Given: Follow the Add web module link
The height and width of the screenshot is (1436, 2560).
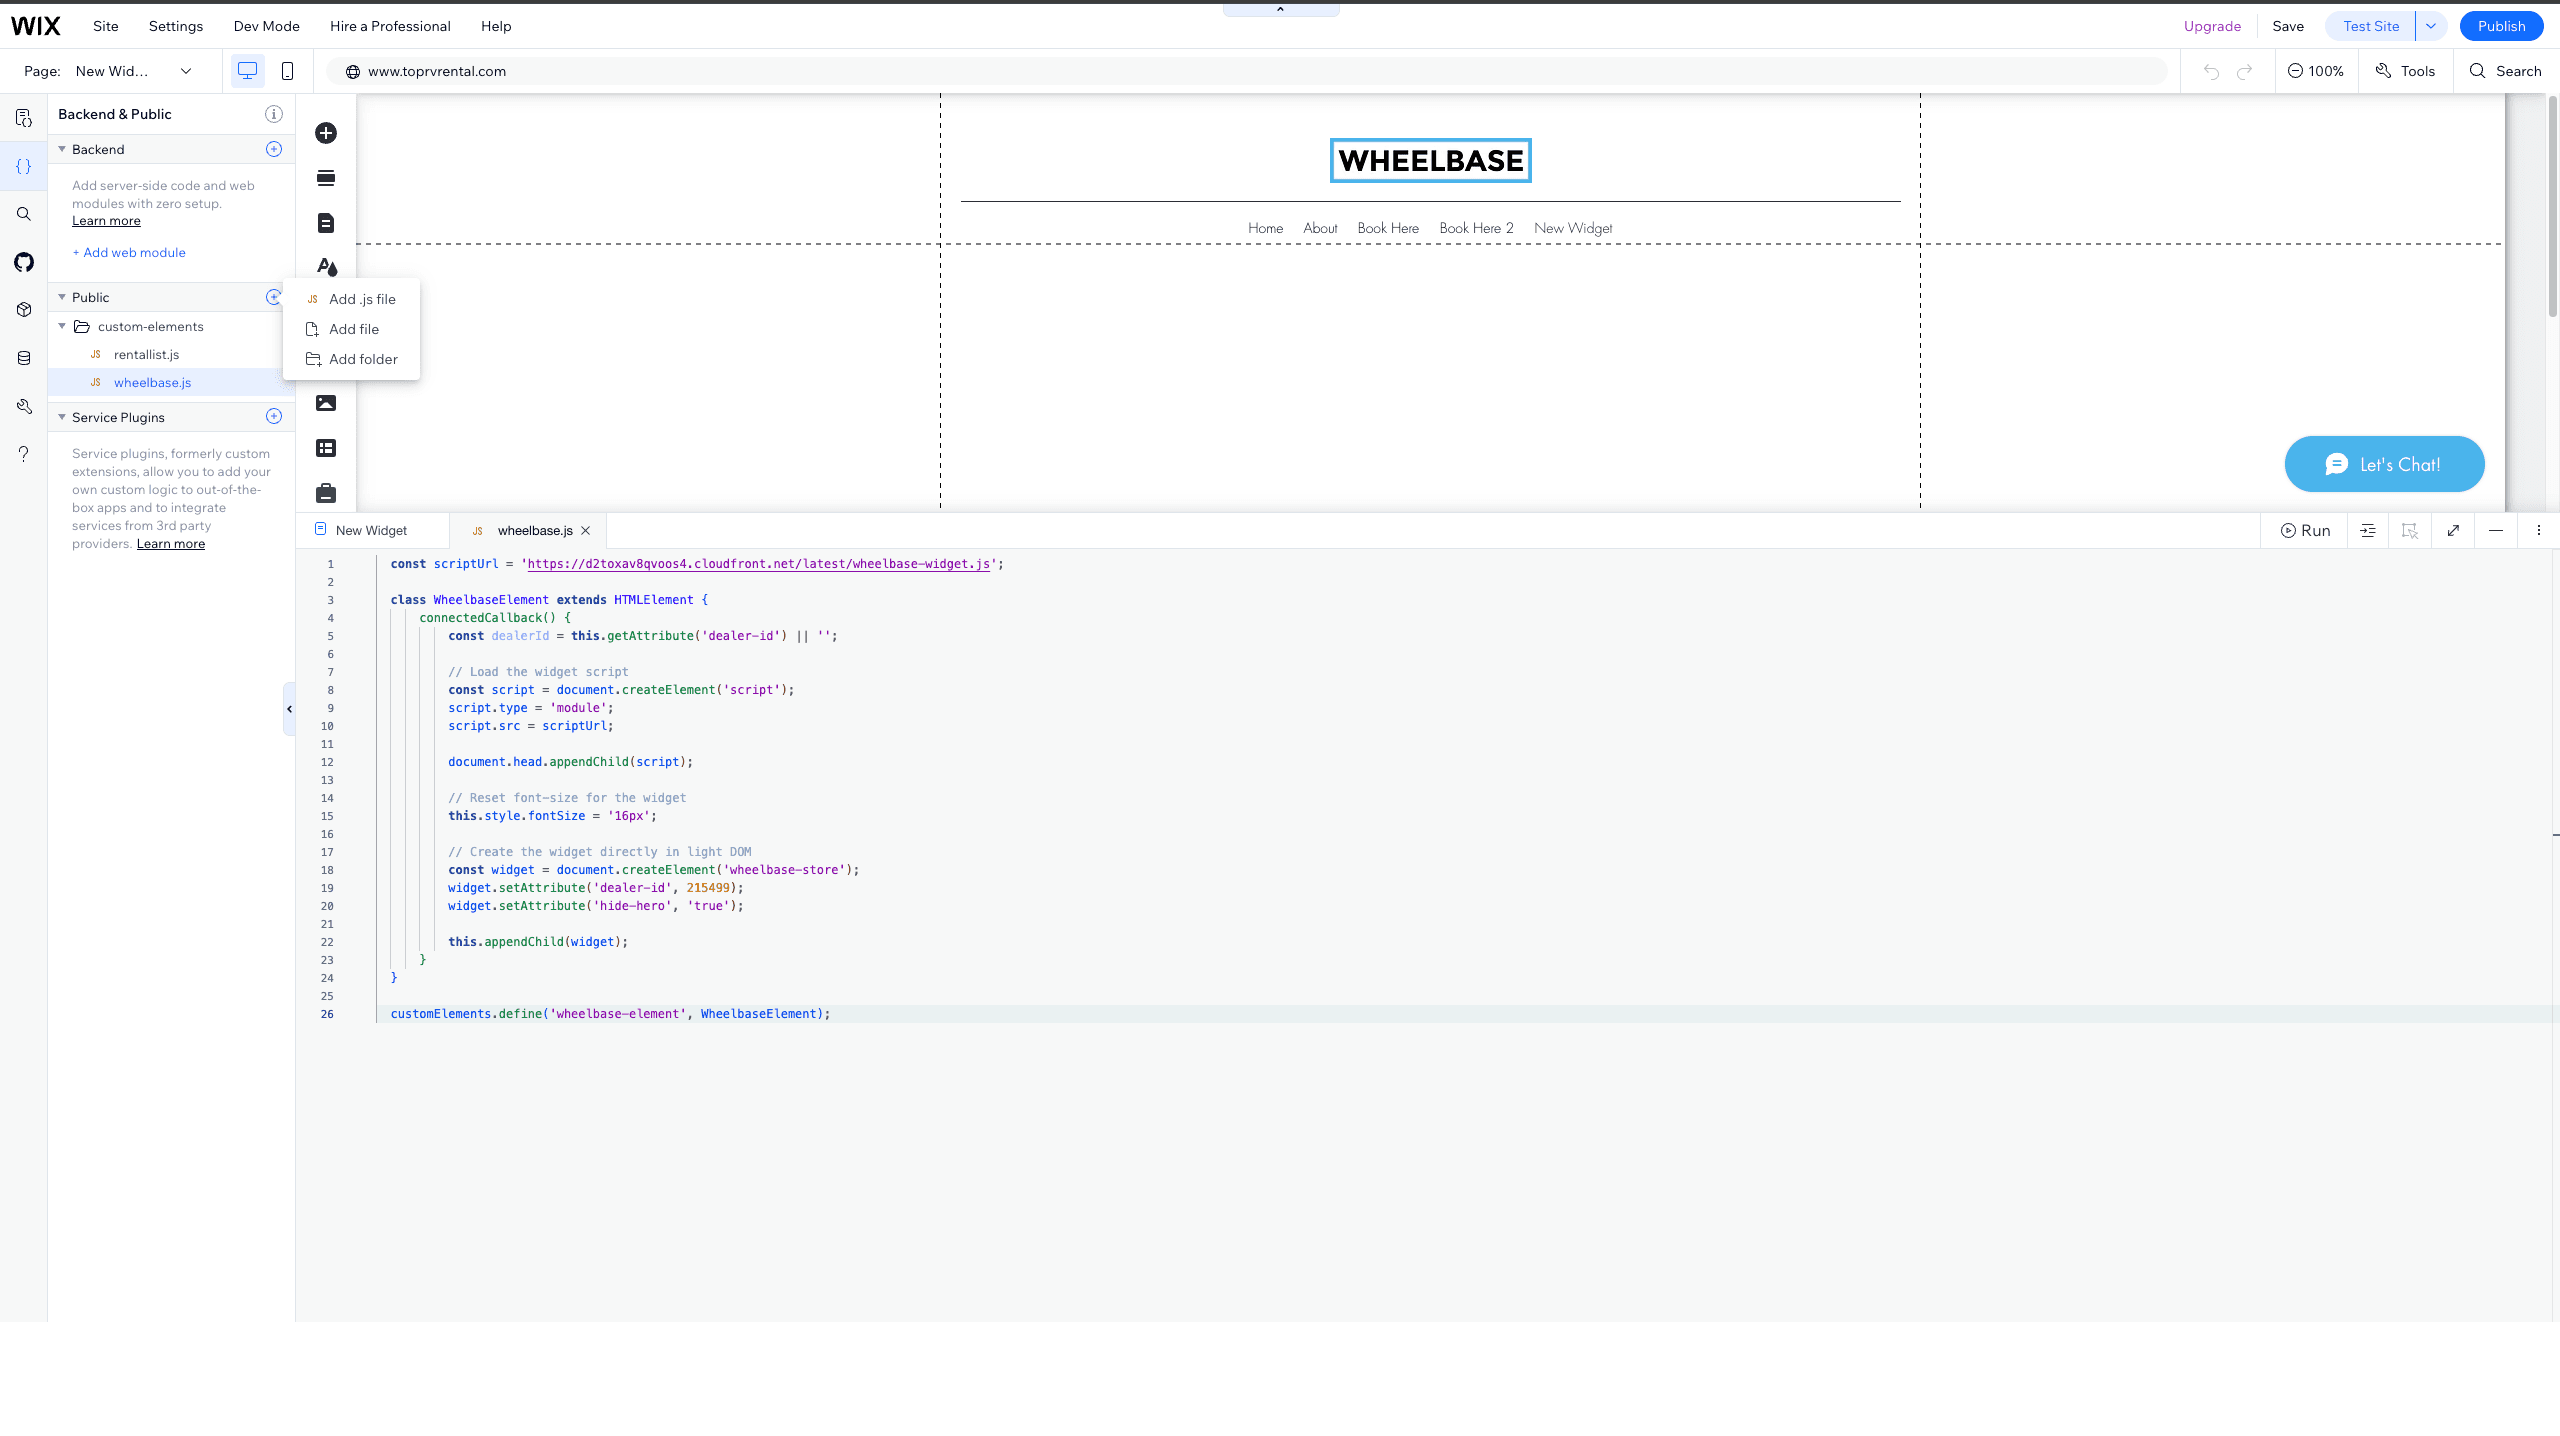Looking at the screenshot, I should [x=129, y=252].
